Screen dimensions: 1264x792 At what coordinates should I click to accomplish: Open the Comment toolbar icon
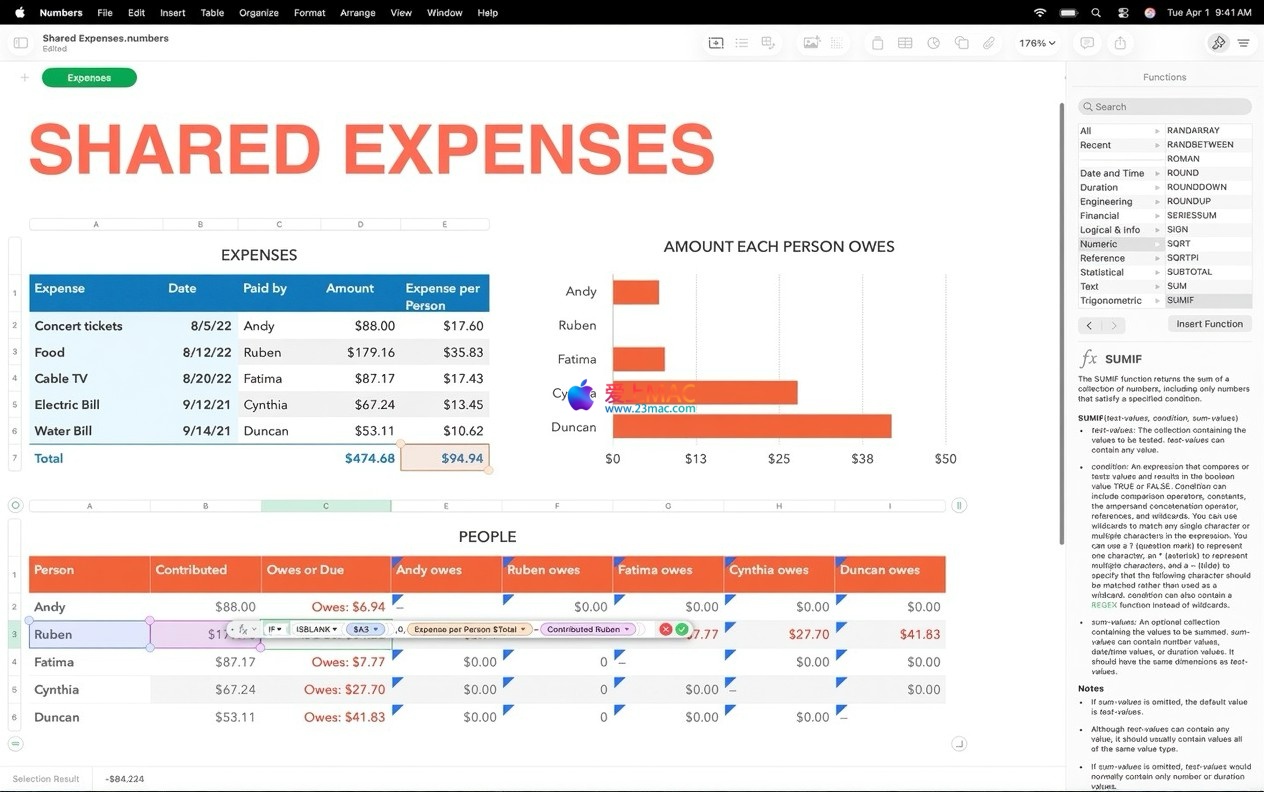1087,43
